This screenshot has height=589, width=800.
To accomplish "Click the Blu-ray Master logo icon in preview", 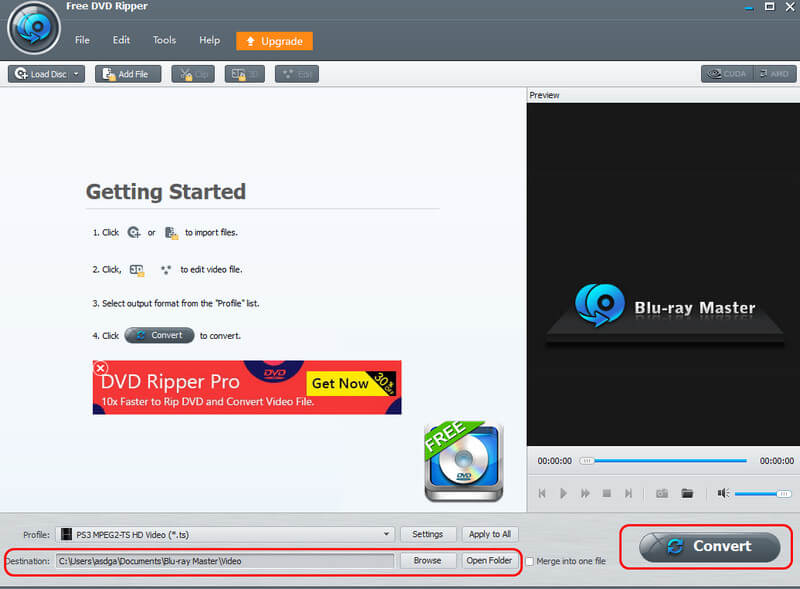I will (599, 305).
